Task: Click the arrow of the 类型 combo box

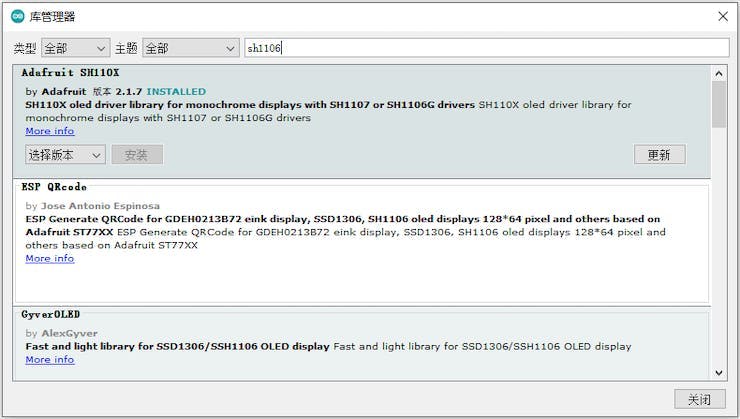Action: [101, 48]
